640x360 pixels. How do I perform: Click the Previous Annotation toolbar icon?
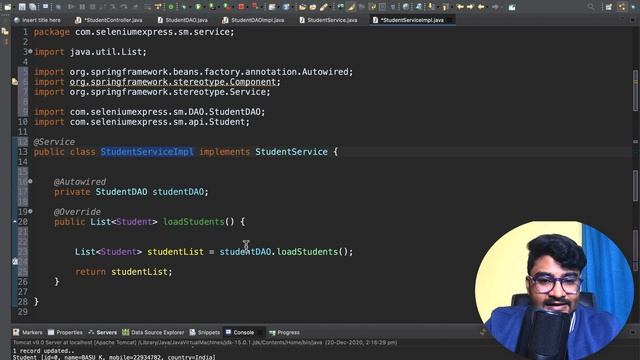445,7
